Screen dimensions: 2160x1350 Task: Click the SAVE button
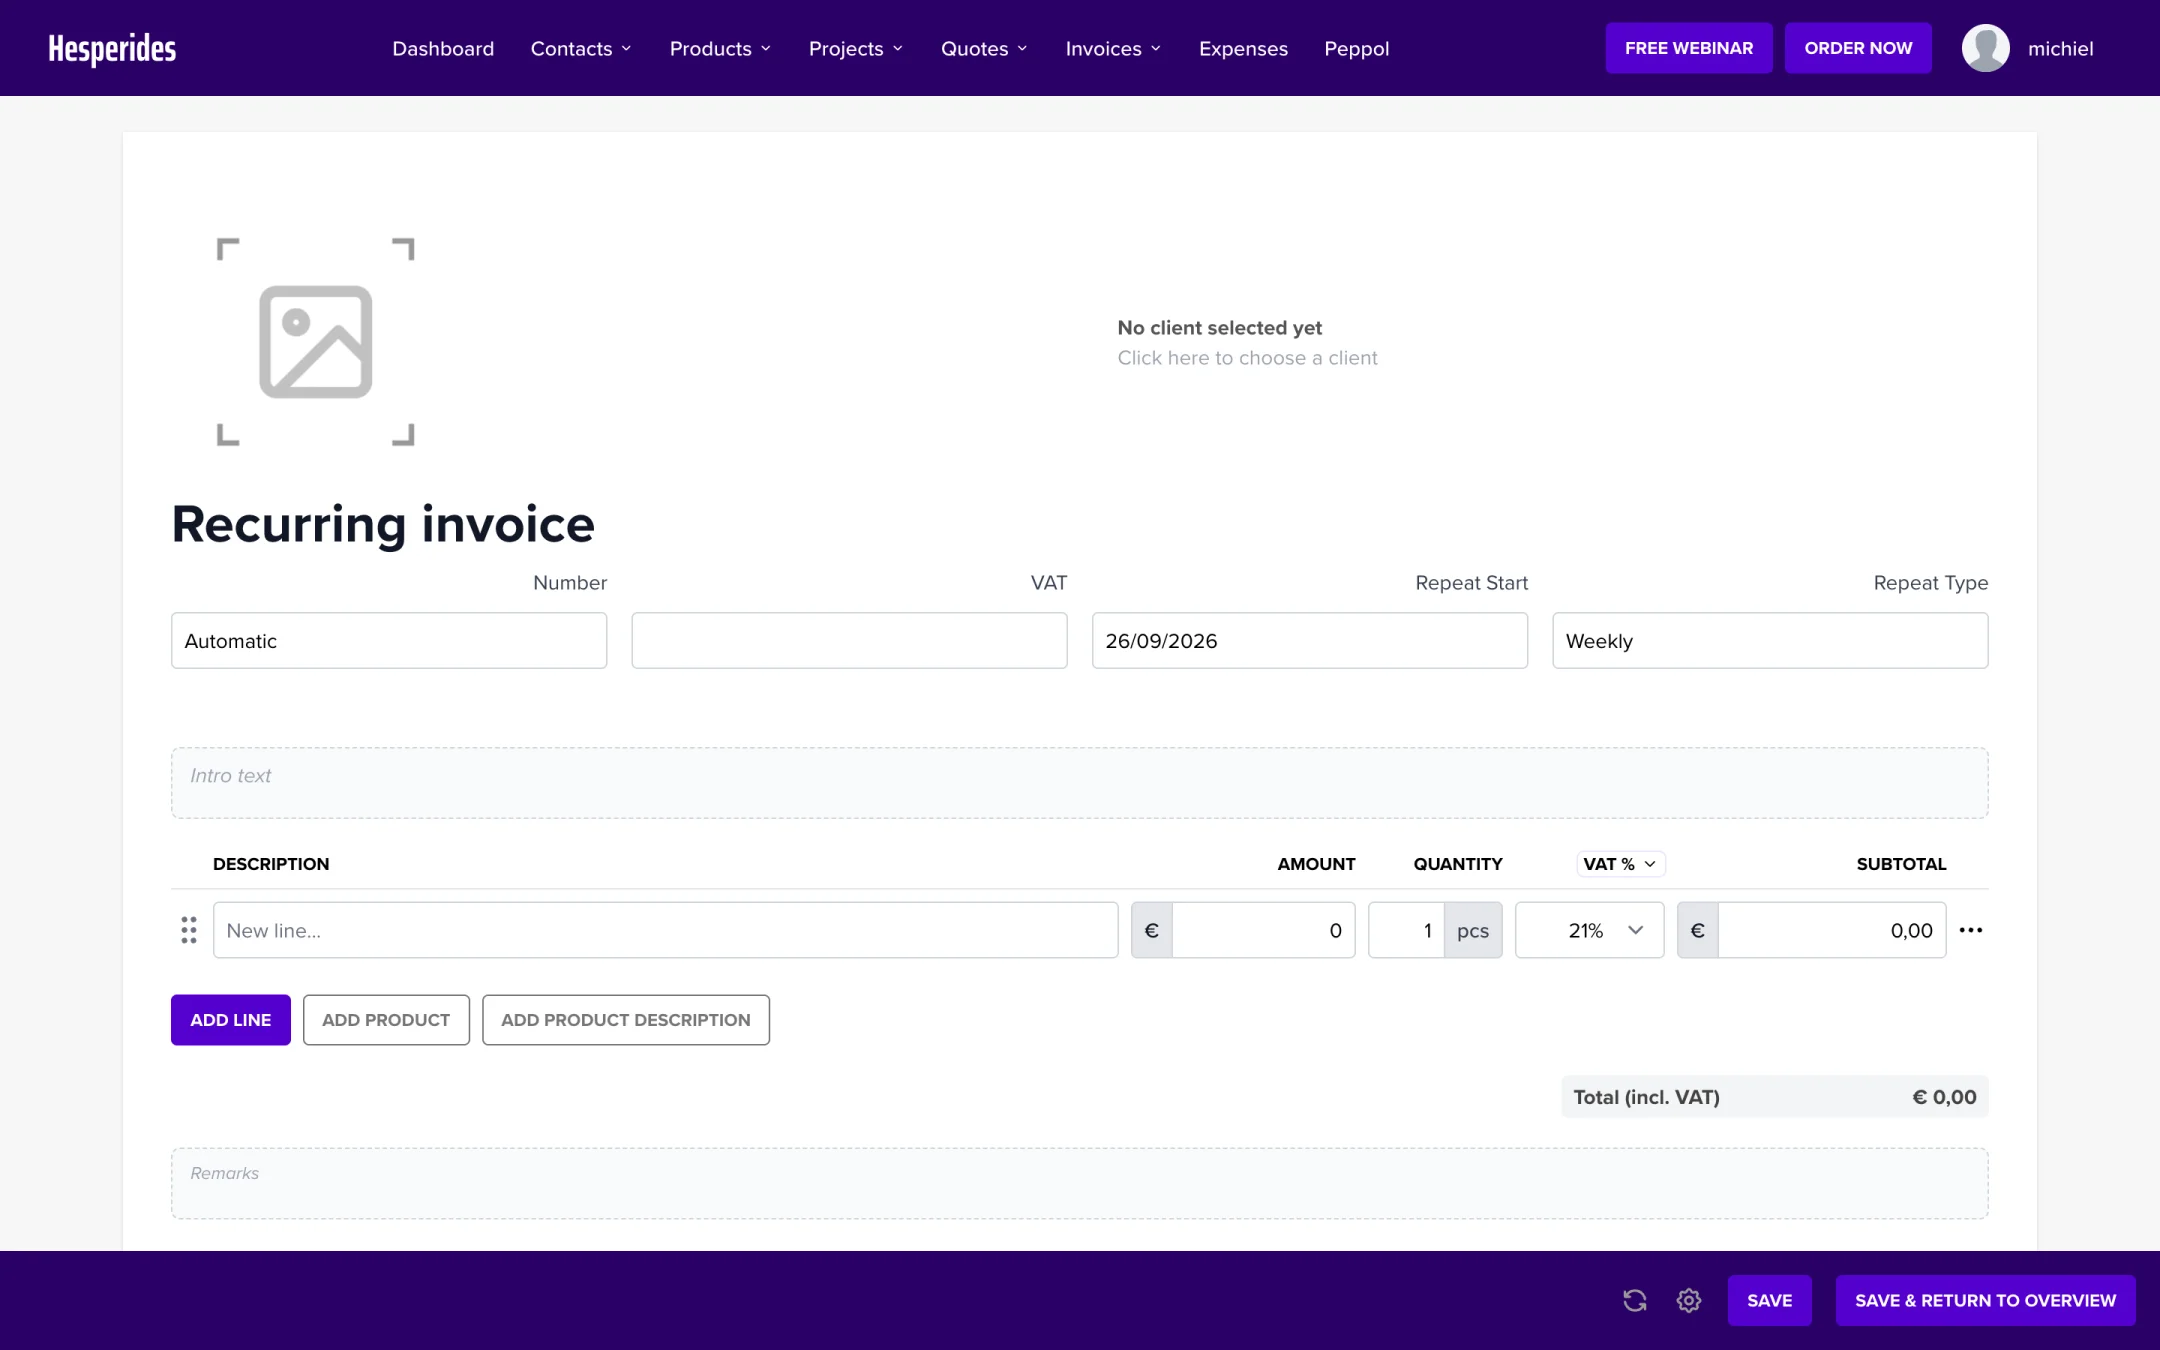(1769, 1300)
